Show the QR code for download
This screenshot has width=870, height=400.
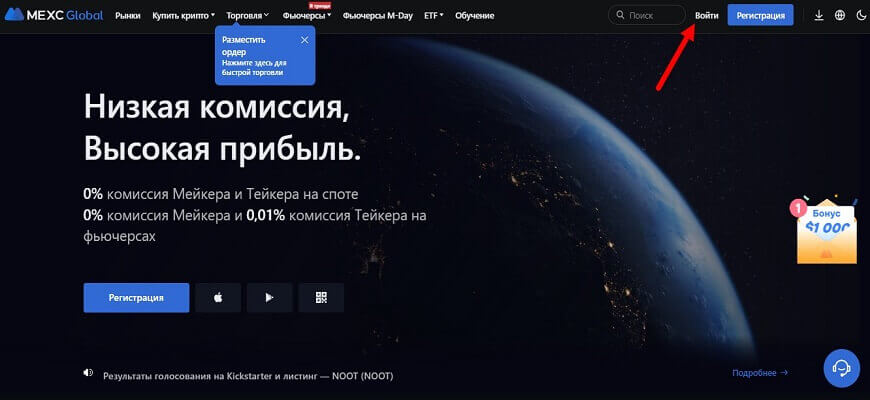tap(321, 297)
